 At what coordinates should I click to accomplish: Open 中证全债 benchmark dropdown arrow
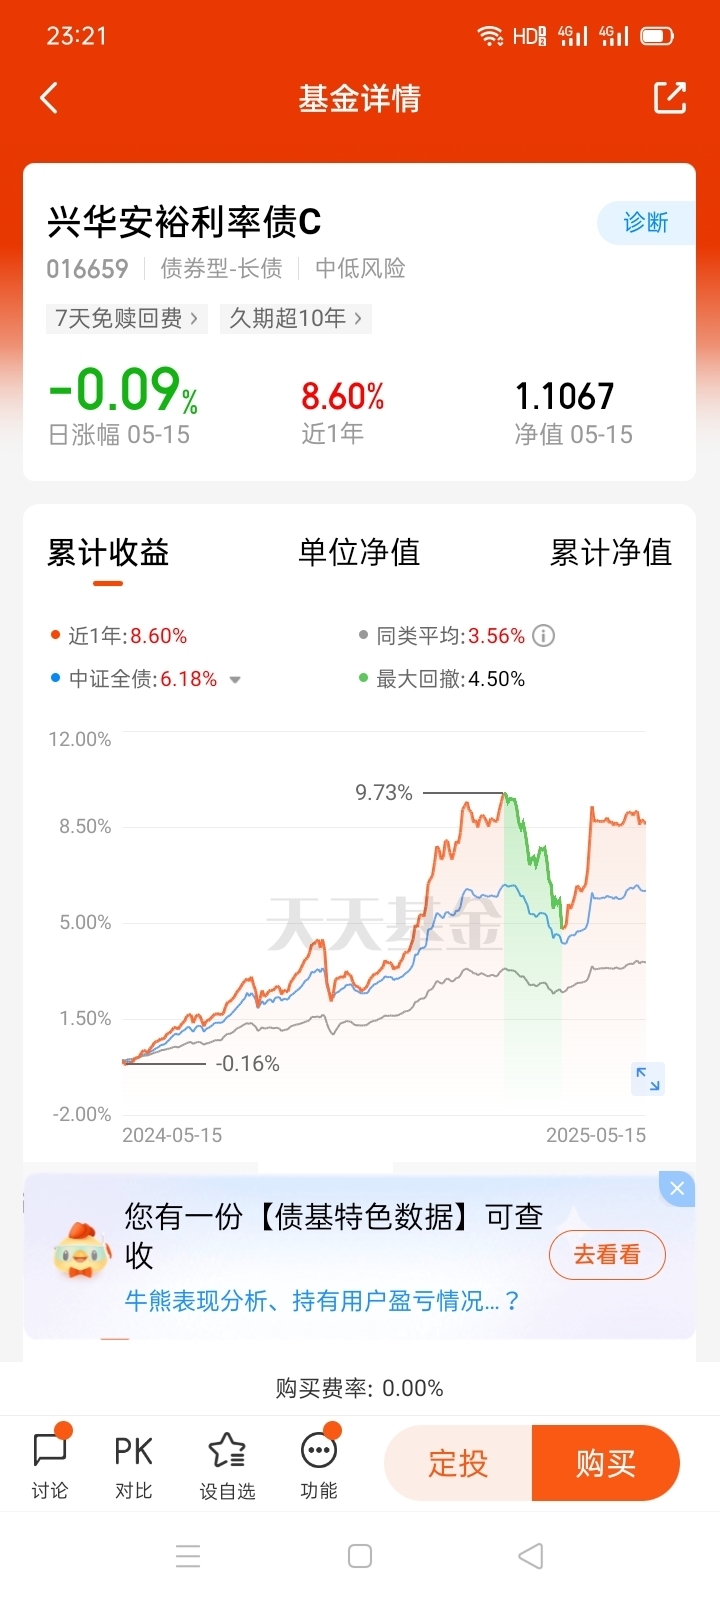click(x=235, y=680)
